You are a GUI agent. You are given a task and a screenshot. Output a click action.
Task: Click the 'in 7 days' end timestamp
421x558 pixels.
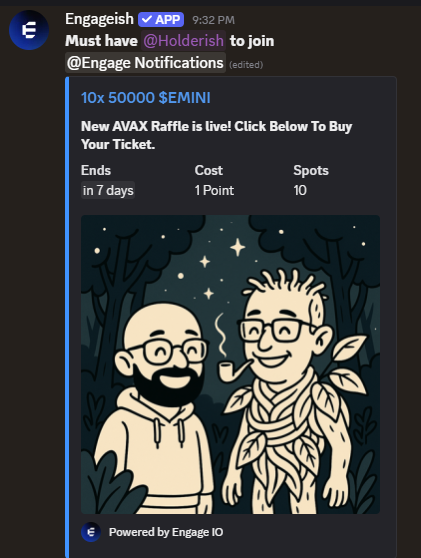108,190
